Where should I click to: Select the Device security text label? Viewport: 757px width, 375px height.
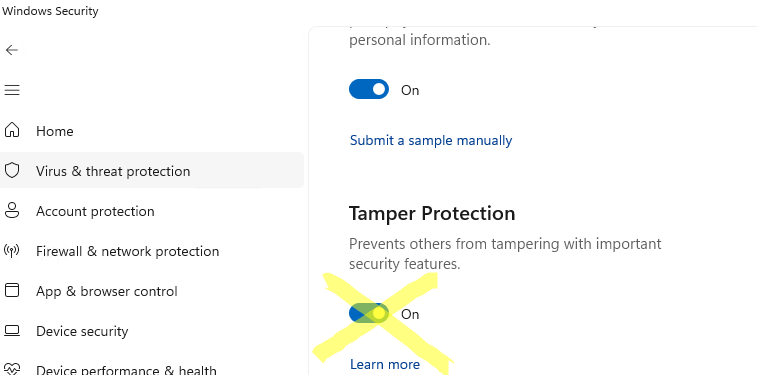tap(82, 332)
